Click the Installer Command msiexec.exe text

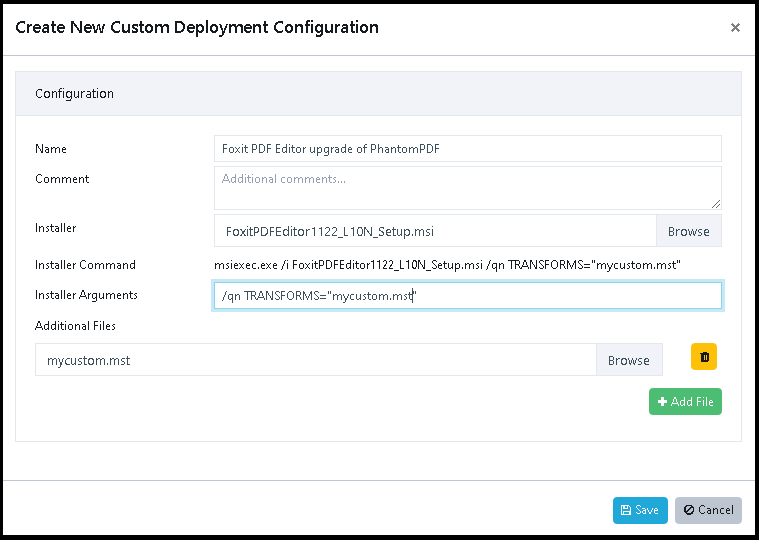tap(447, 265)
